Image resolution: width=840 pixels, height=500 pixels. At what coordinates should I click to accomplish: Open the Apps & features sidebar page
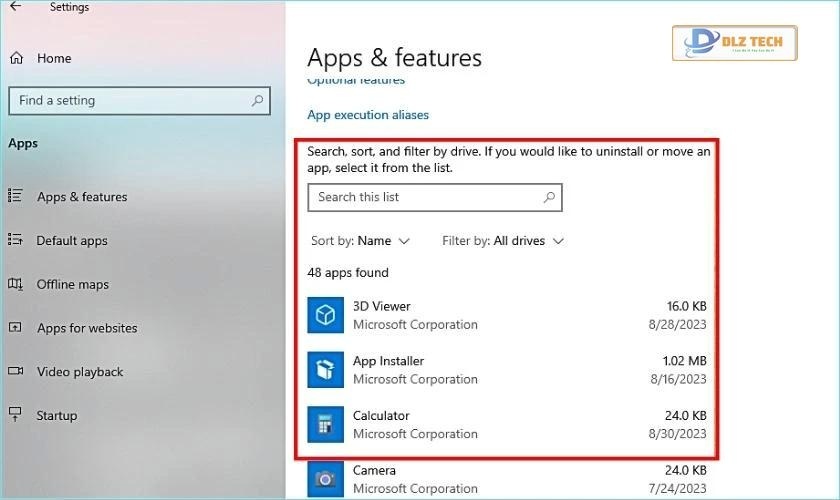(82, 197)
